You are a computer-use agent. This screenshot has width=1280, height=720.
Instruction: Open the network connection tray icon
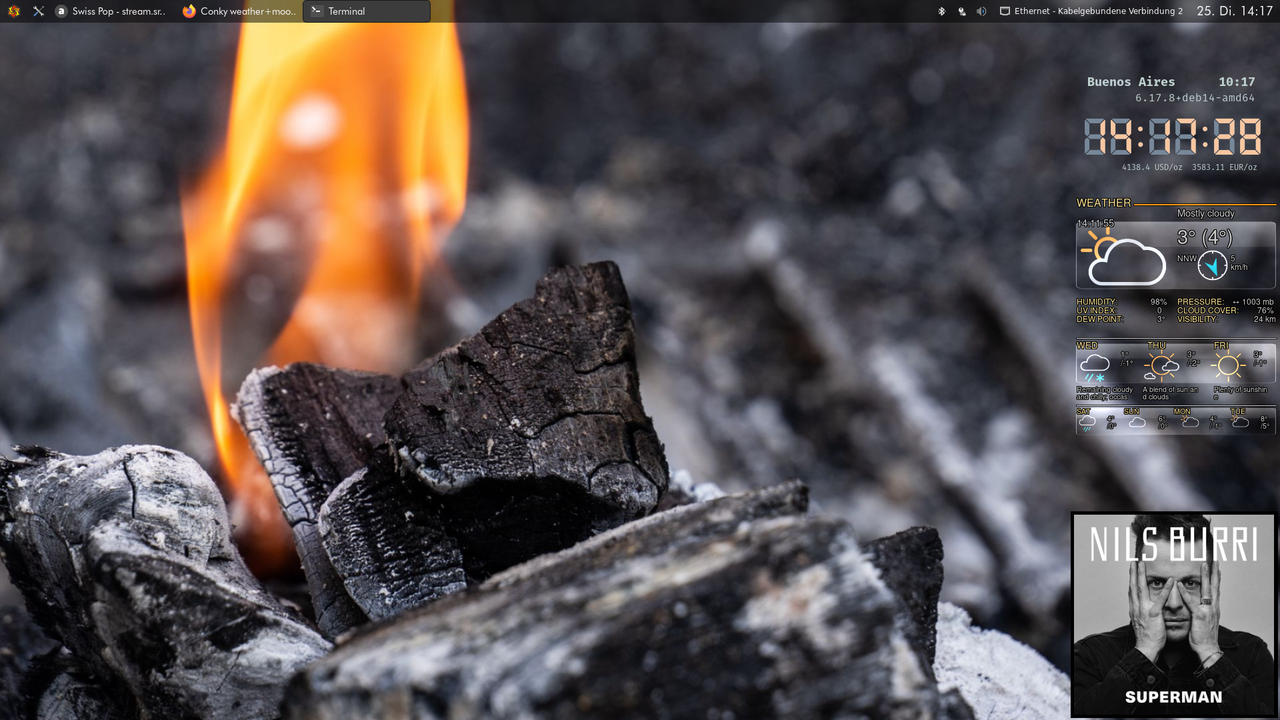click(961, 11)
